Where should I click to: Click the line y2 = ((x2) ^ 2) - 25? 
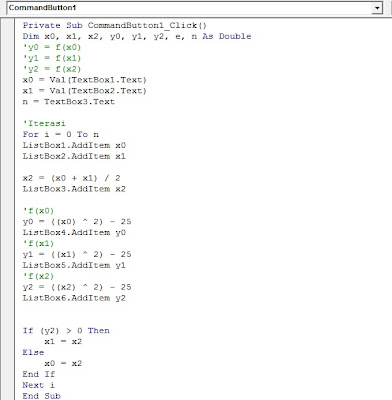pos(77,287)
